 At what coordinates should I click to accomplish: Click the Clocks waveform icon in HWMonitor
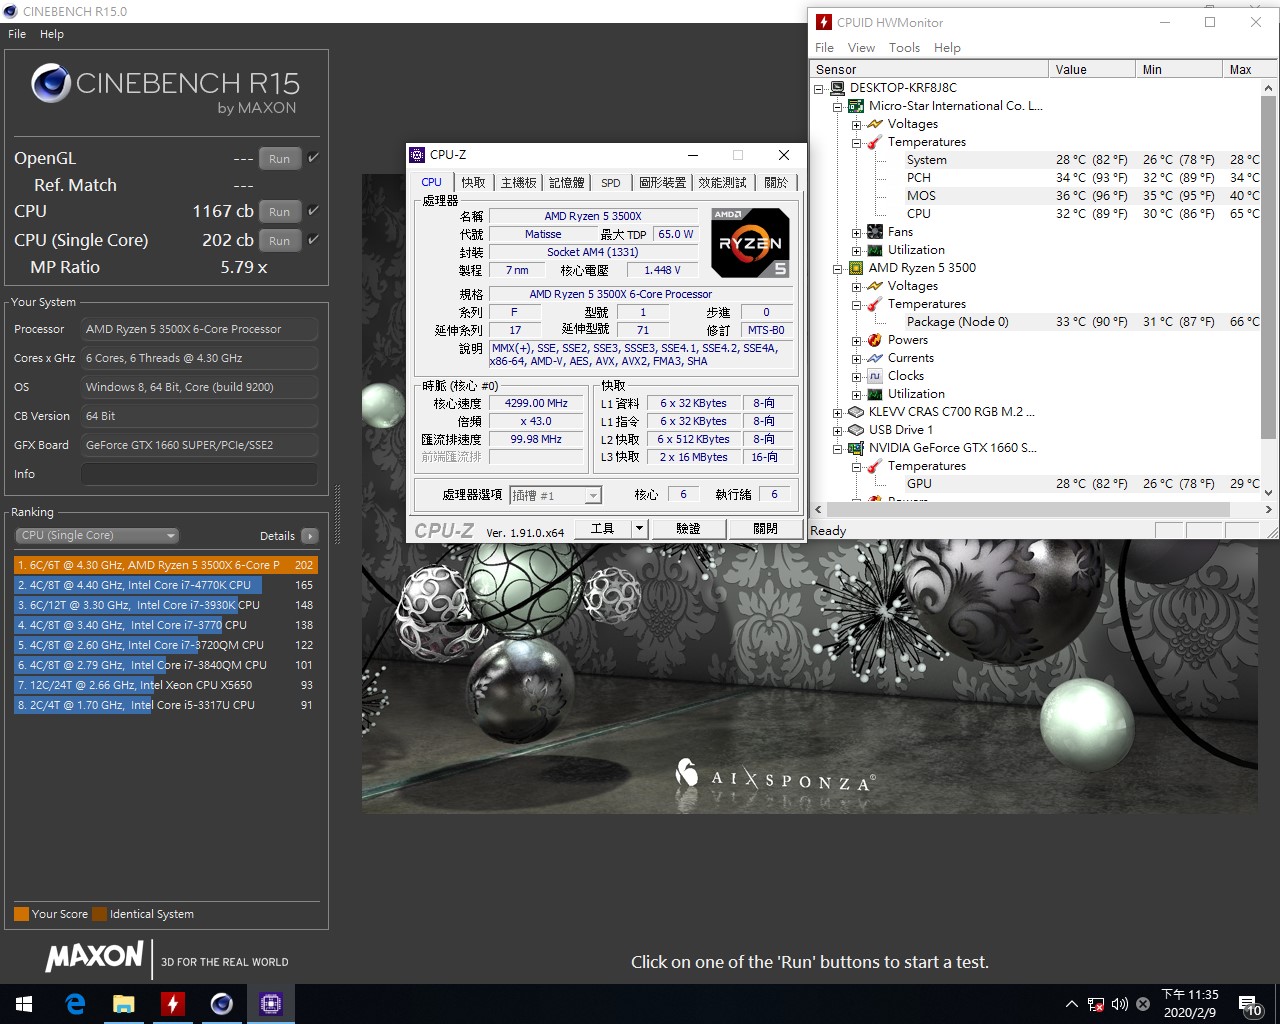coord(875,376)
